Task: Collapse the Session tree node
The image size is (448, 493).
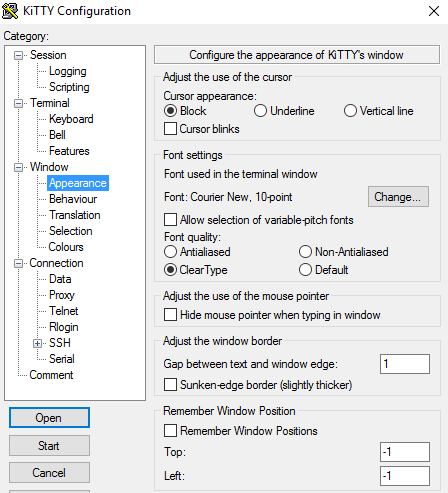Action: point(19,55)
